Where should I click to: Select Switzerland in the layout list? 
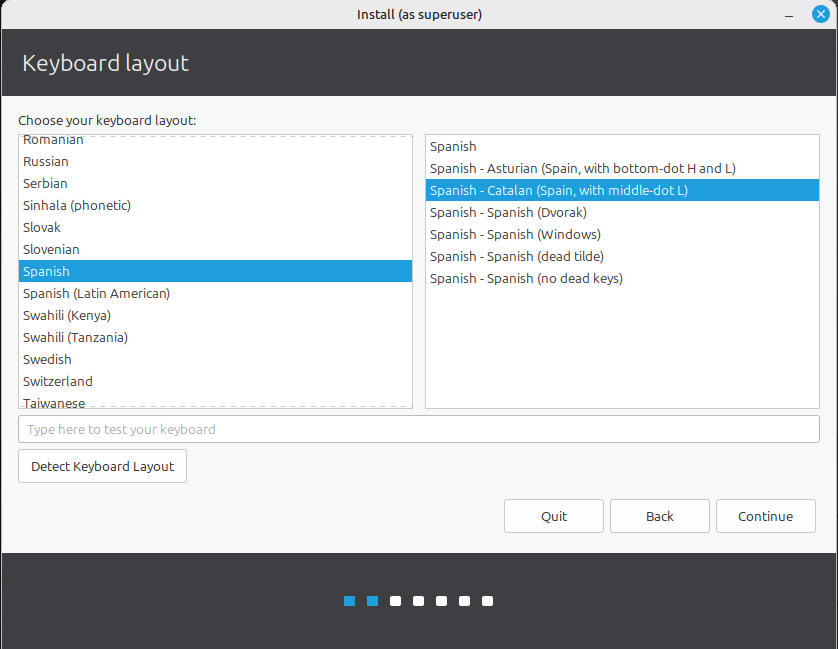(x=58, y=381)
